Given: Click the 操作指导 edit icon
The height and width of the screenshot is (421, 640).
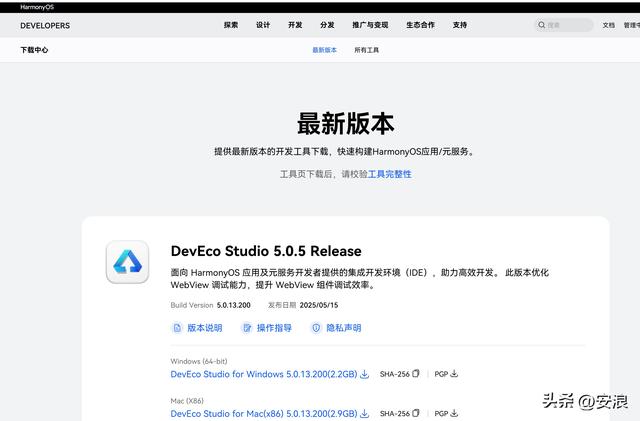Looking at the screenshot, I should click(x=247, y=328).
